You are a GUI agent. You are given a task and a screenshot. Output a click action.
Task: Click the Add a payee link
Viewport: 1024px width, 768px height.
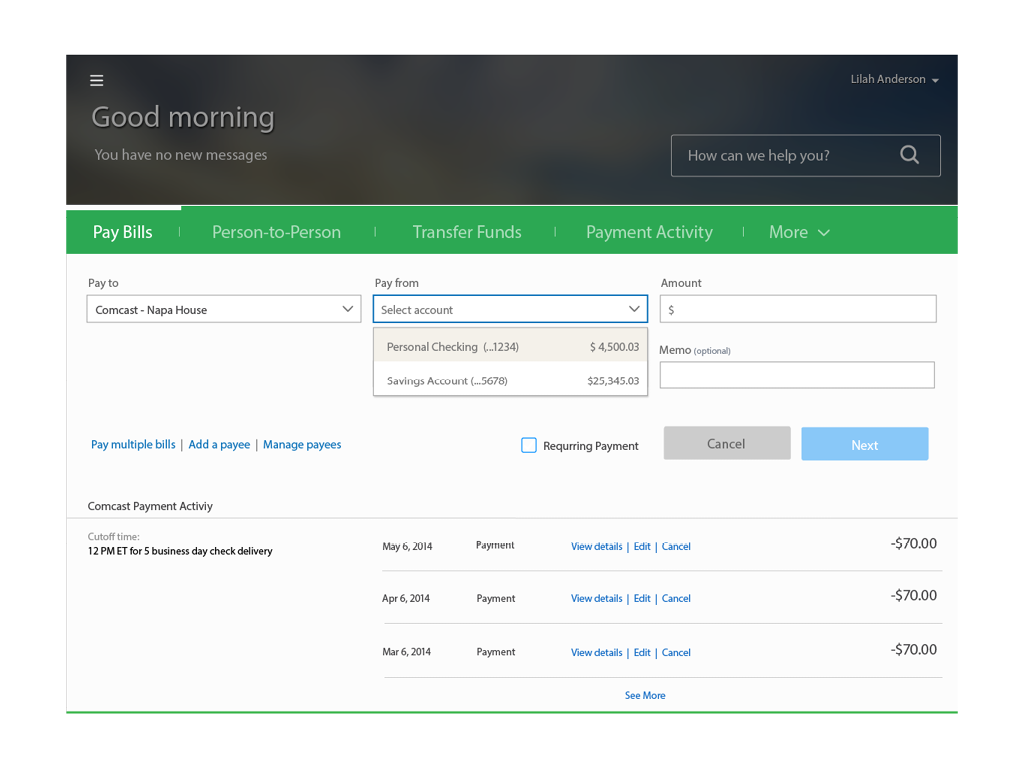pyautogui.click(x=219, y=444)
